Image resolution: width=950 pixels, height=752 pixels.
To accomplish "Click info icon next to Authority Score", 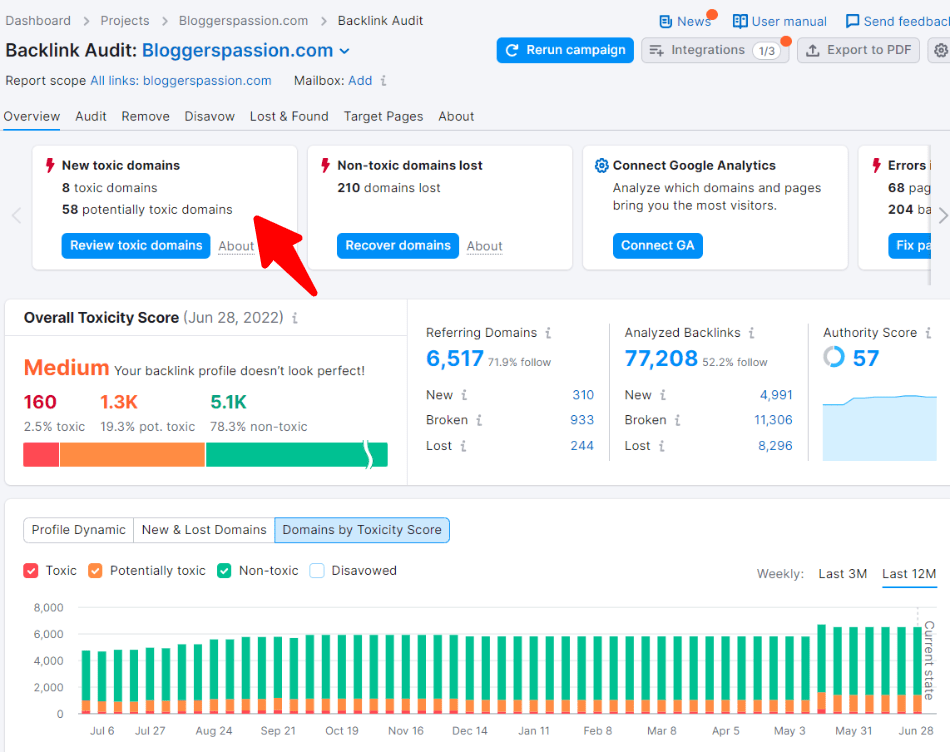I will coord(929,333).
